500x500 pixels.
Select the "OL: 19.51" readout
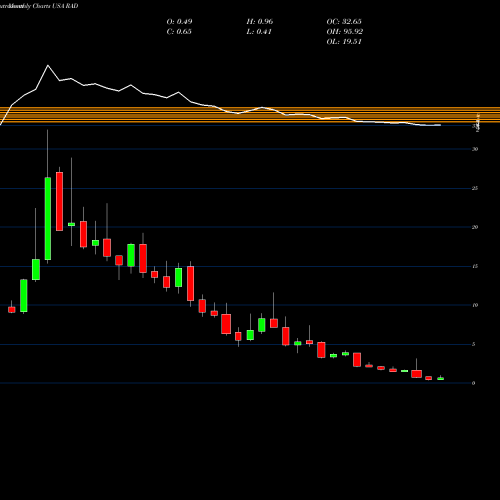pyautogui.click(x=344, y=42)
